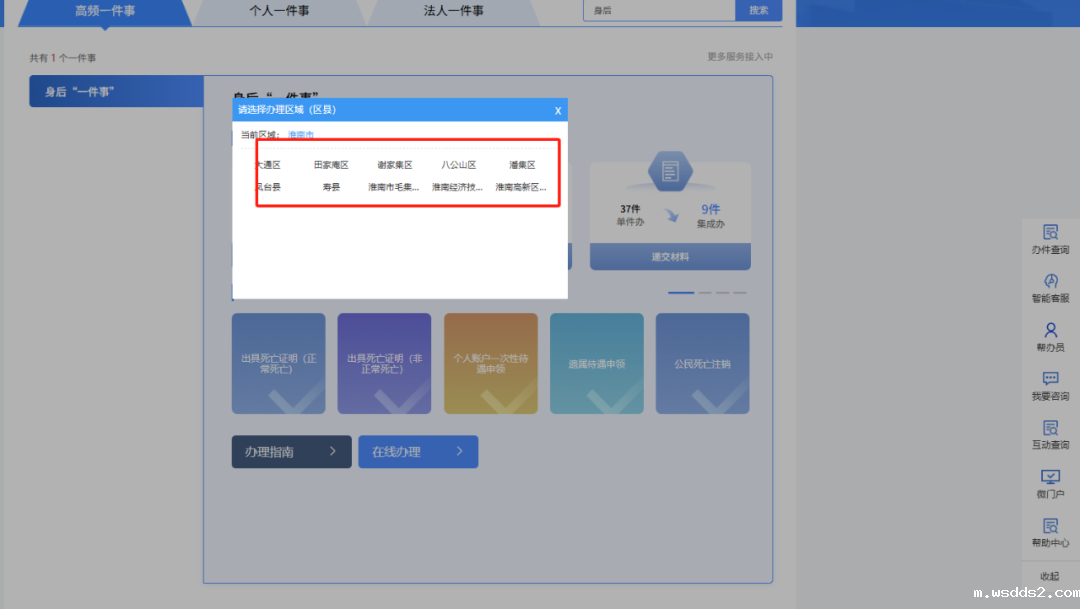Click the 搜索 search button
The width and height of the screenshot is (1080, 609).
[x=758, y=10]
